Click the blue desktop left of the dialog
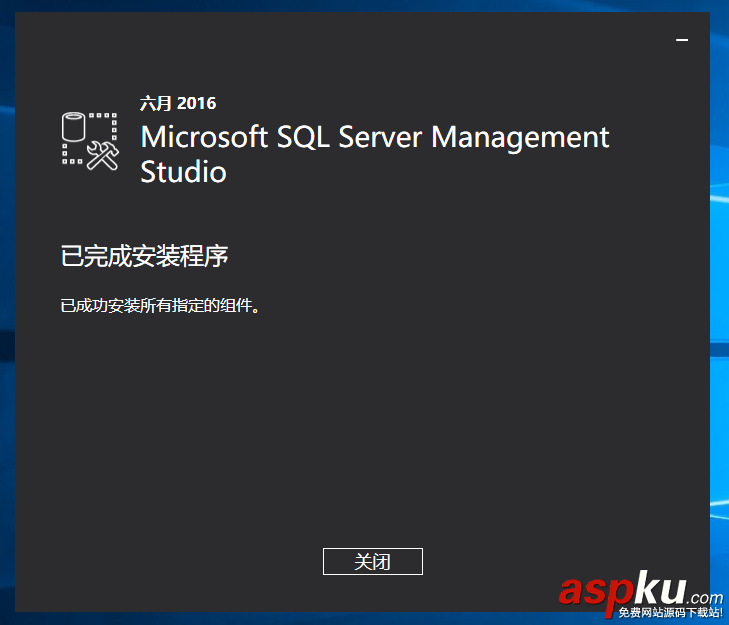Image resolution: width=729 pixels, height=625 pixels. pyautogui.click(x=7, y=300)
